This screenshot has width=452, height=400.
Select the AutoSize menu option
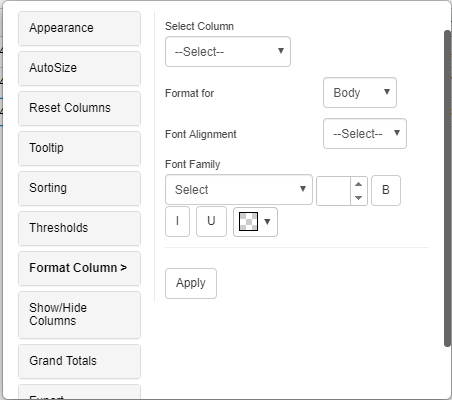pos(79,68)
